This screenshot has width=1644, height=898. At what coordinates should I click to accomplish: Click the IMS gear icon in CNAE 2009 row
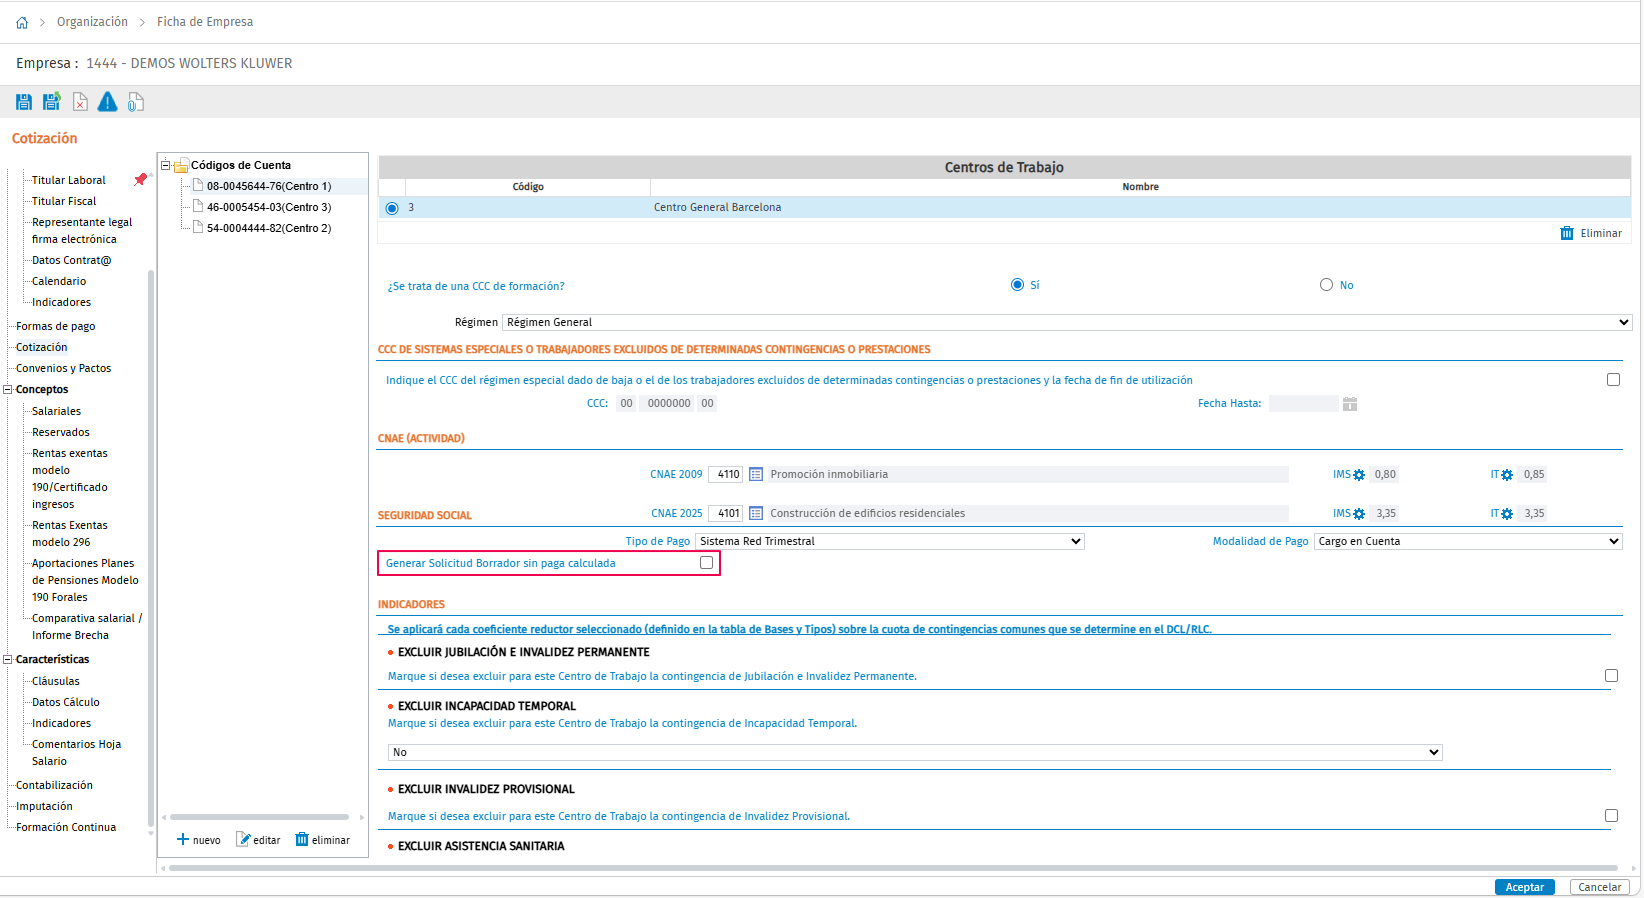1359,475
